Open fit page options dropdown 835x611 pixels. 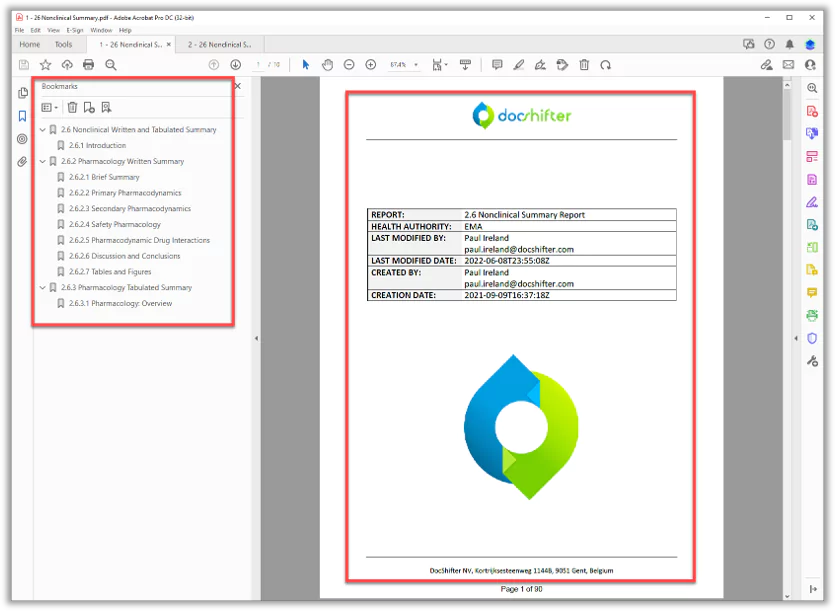coord(439,65)
